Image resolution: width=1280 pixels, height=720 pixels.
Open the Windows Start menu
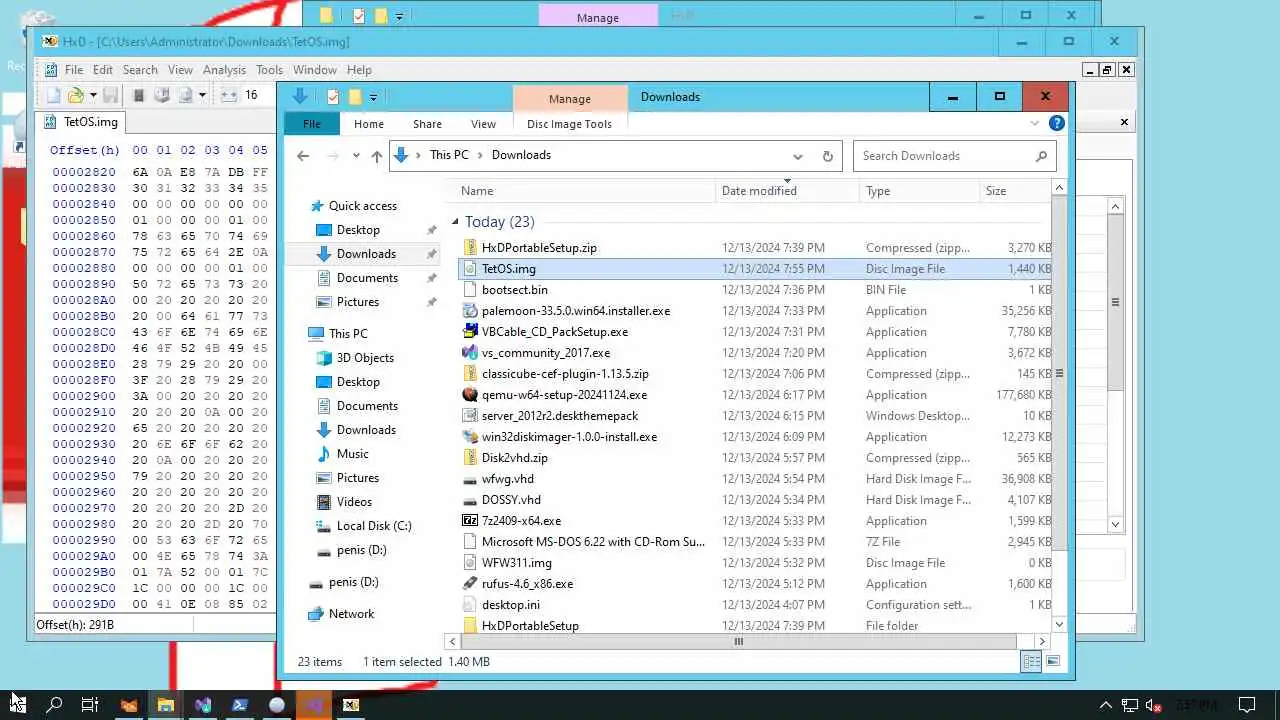18,705
